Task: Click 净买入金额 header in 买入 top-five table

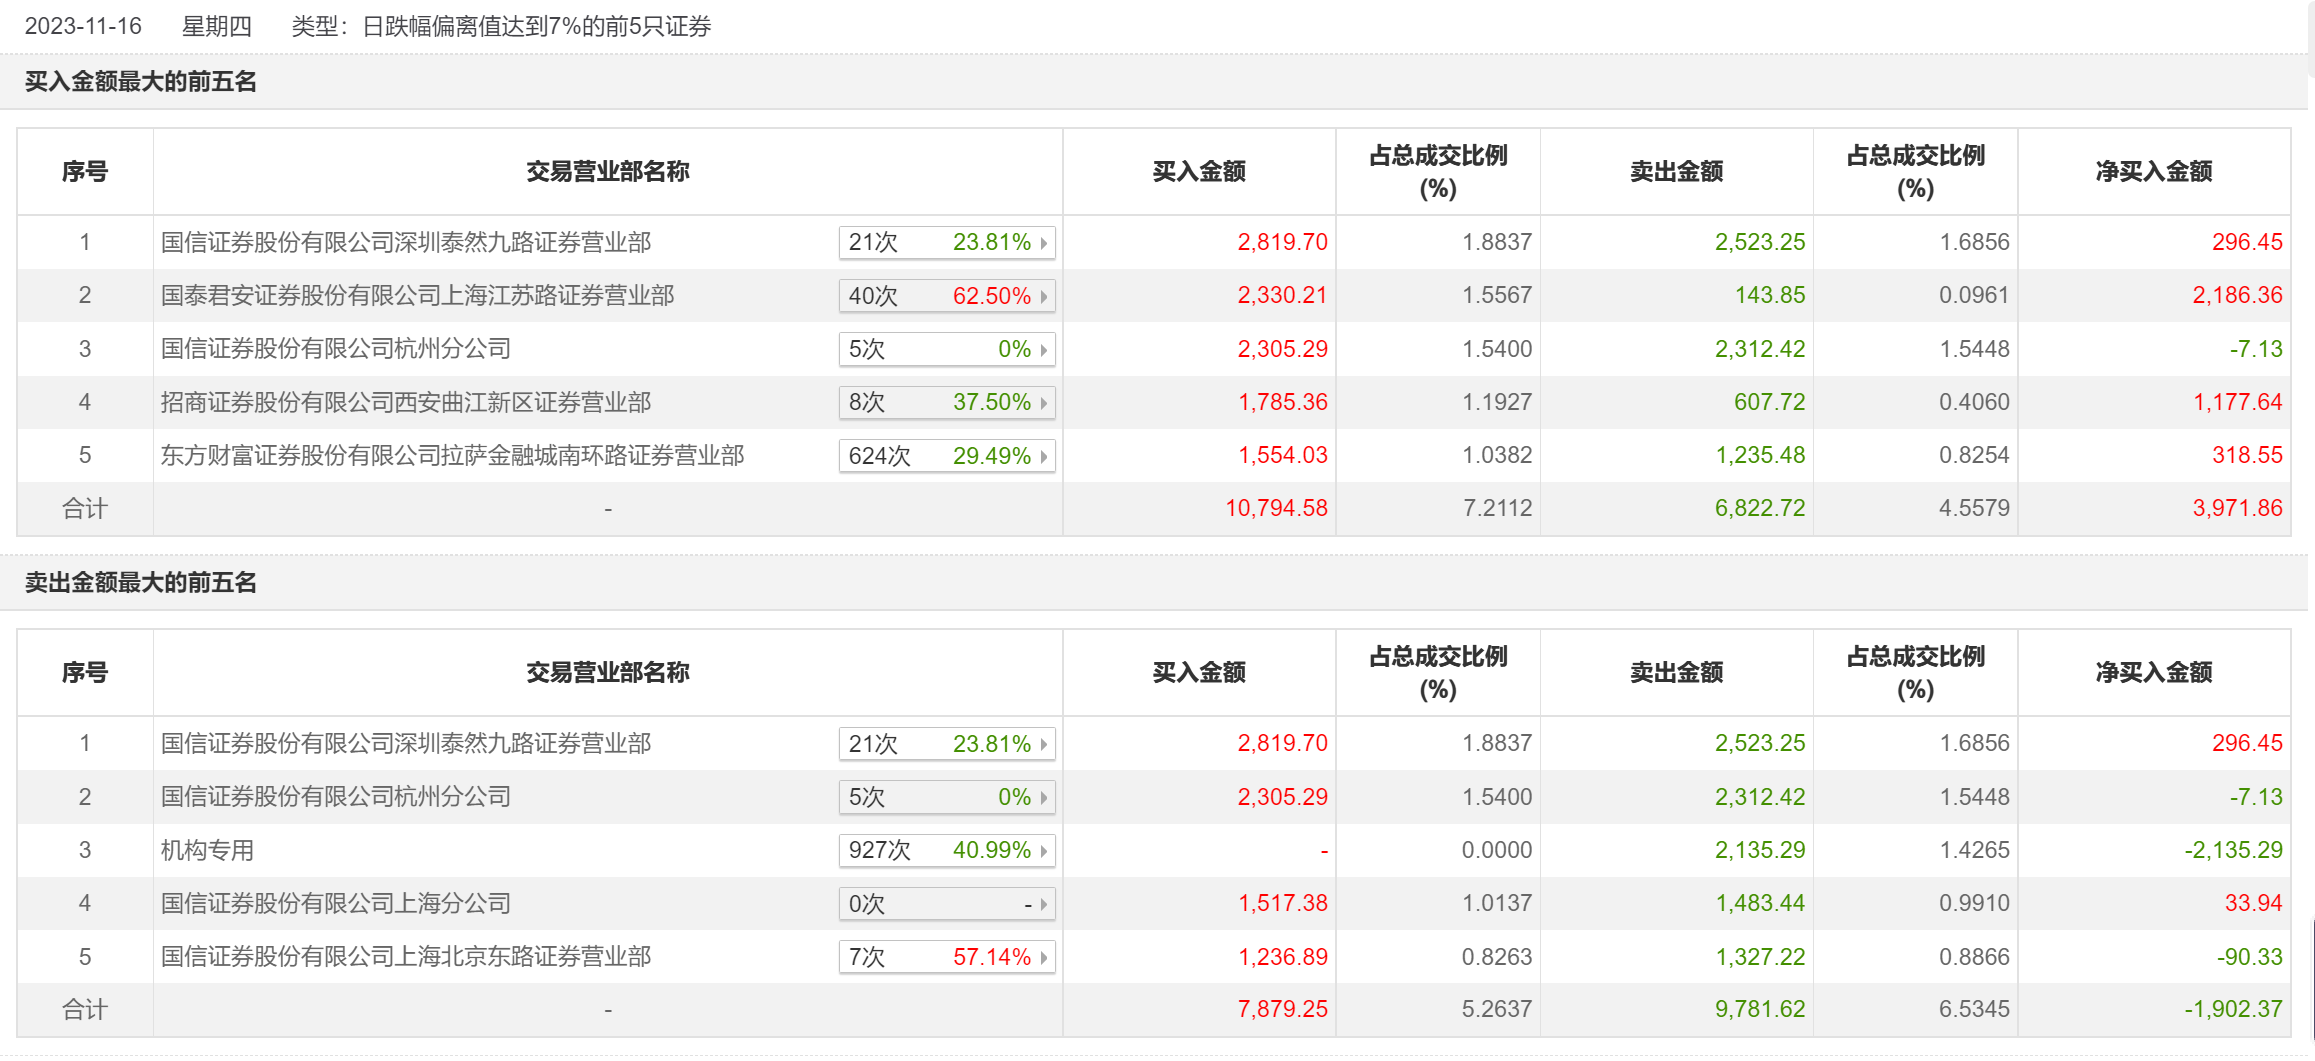Action: point(2154,172)
